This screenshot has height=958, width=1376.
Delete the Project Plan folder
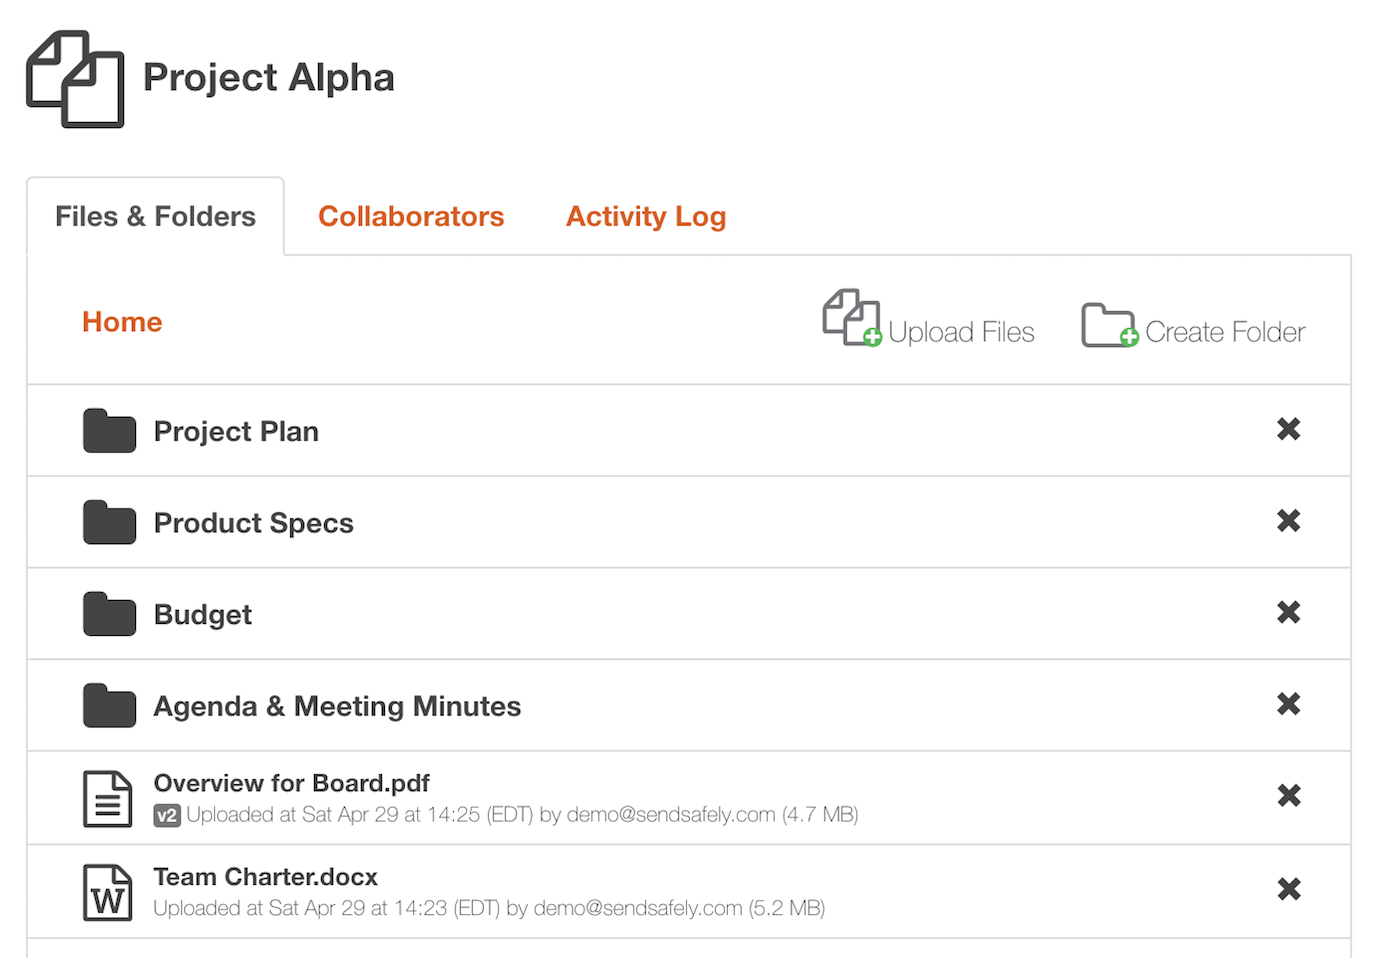pyautogui.click(x=1288, y=429)
